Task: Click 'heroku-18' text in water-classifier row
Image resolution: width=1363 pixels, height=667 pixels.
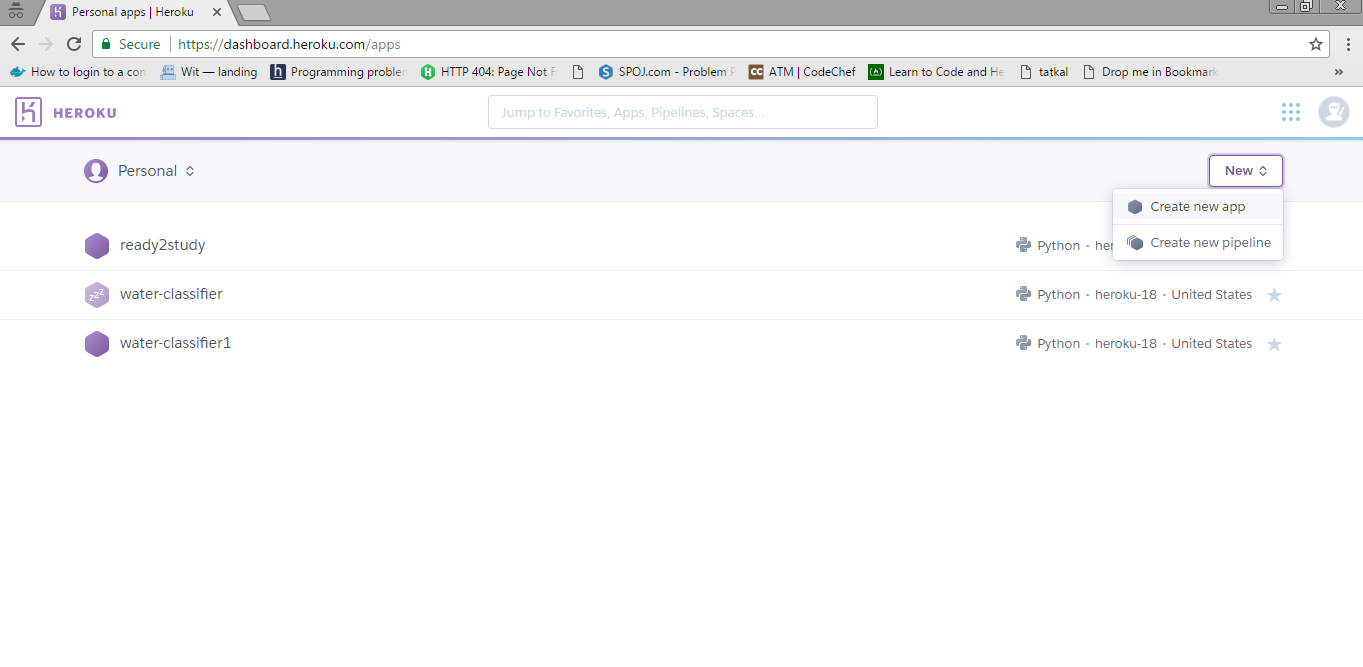Action: click(1125, 294)
